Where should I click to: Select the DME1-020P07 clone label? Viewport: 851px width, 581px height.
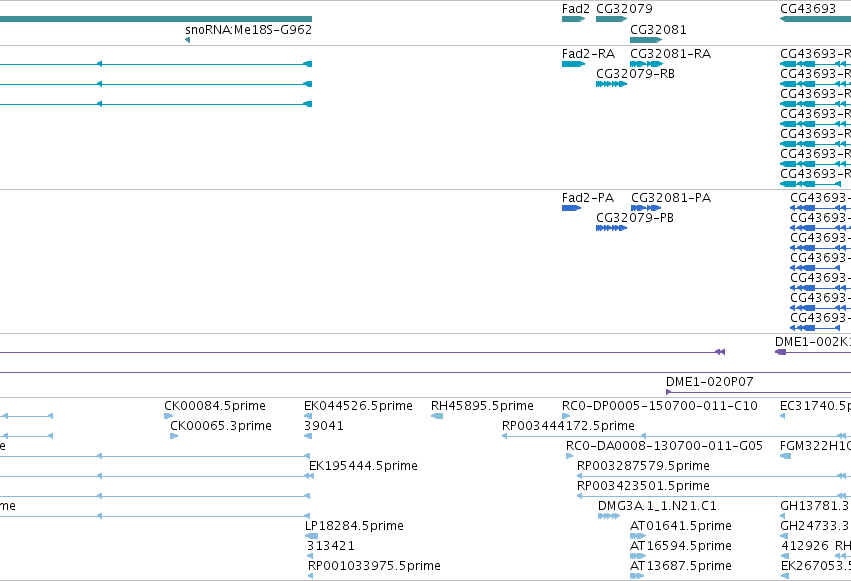click(709, 382)
